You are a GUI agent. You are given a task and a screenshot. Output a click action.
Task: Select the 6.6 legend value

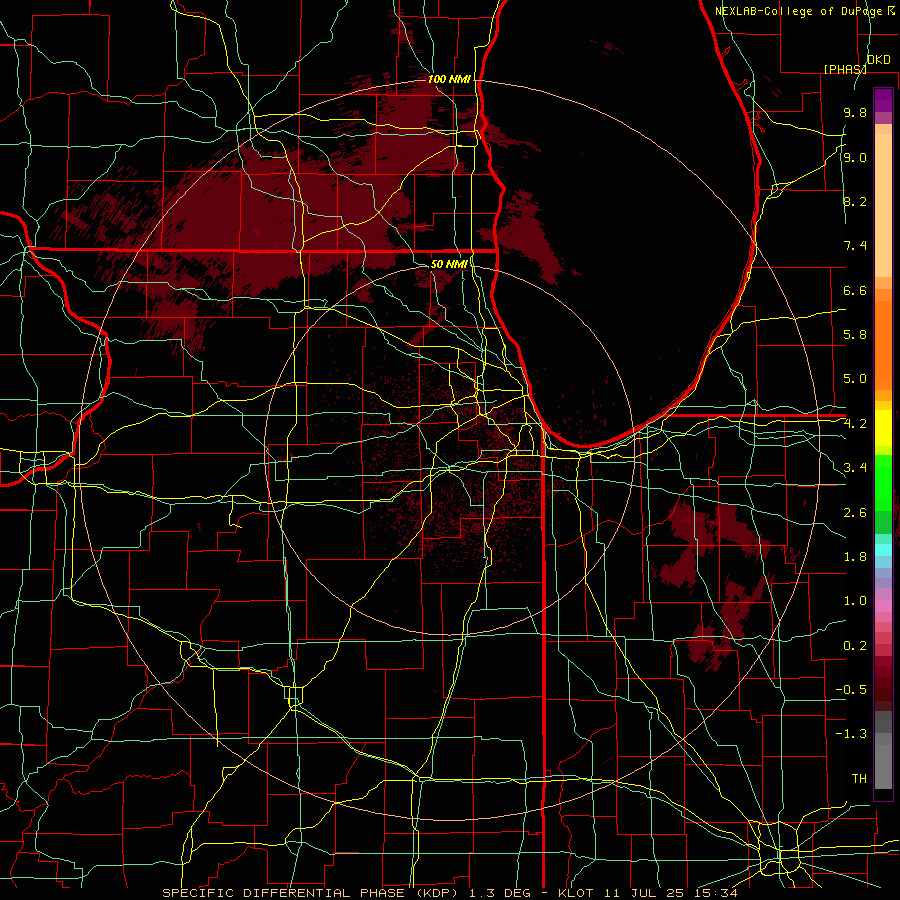coord(855,291)
